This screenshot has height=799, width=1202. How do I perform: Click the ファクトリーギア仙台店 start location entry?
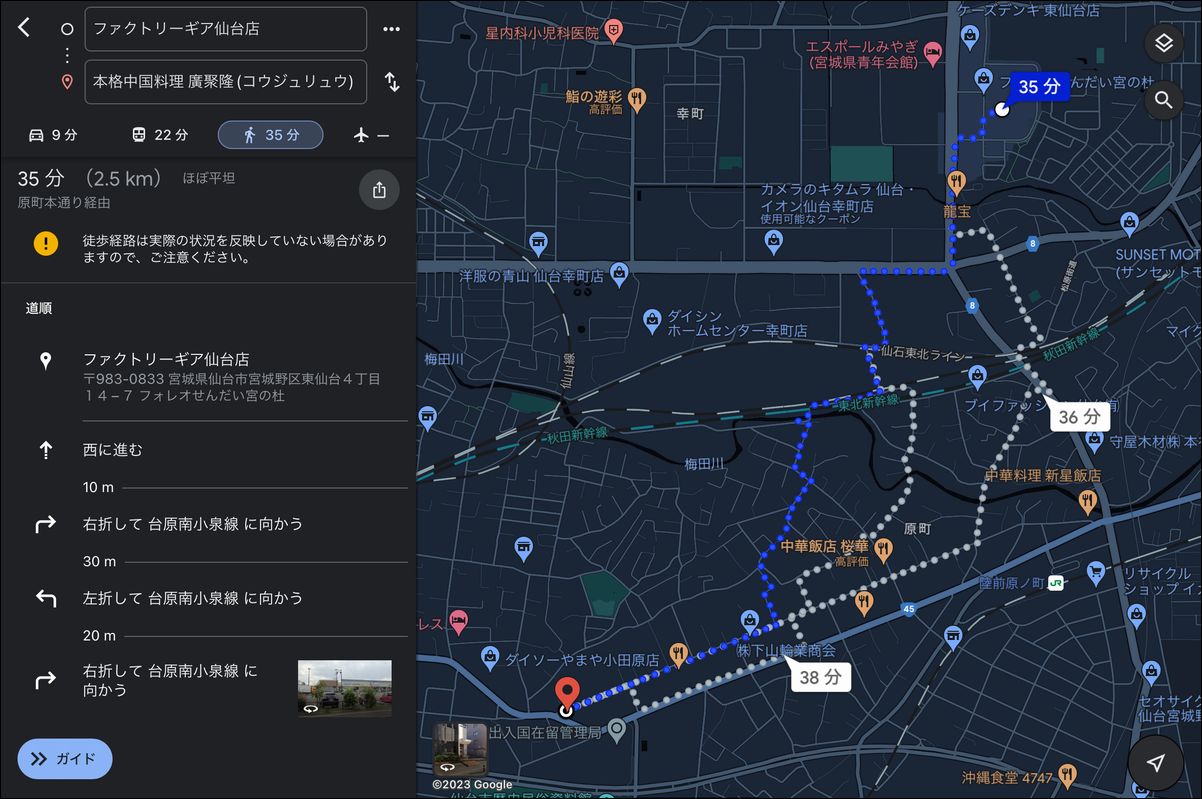click(210, 377)
